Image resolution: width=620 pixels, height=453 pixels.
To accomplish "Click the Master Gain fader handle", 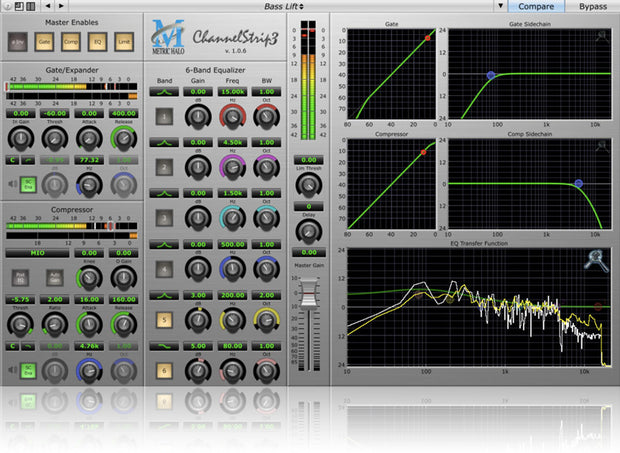I will [x=309, y=294].
